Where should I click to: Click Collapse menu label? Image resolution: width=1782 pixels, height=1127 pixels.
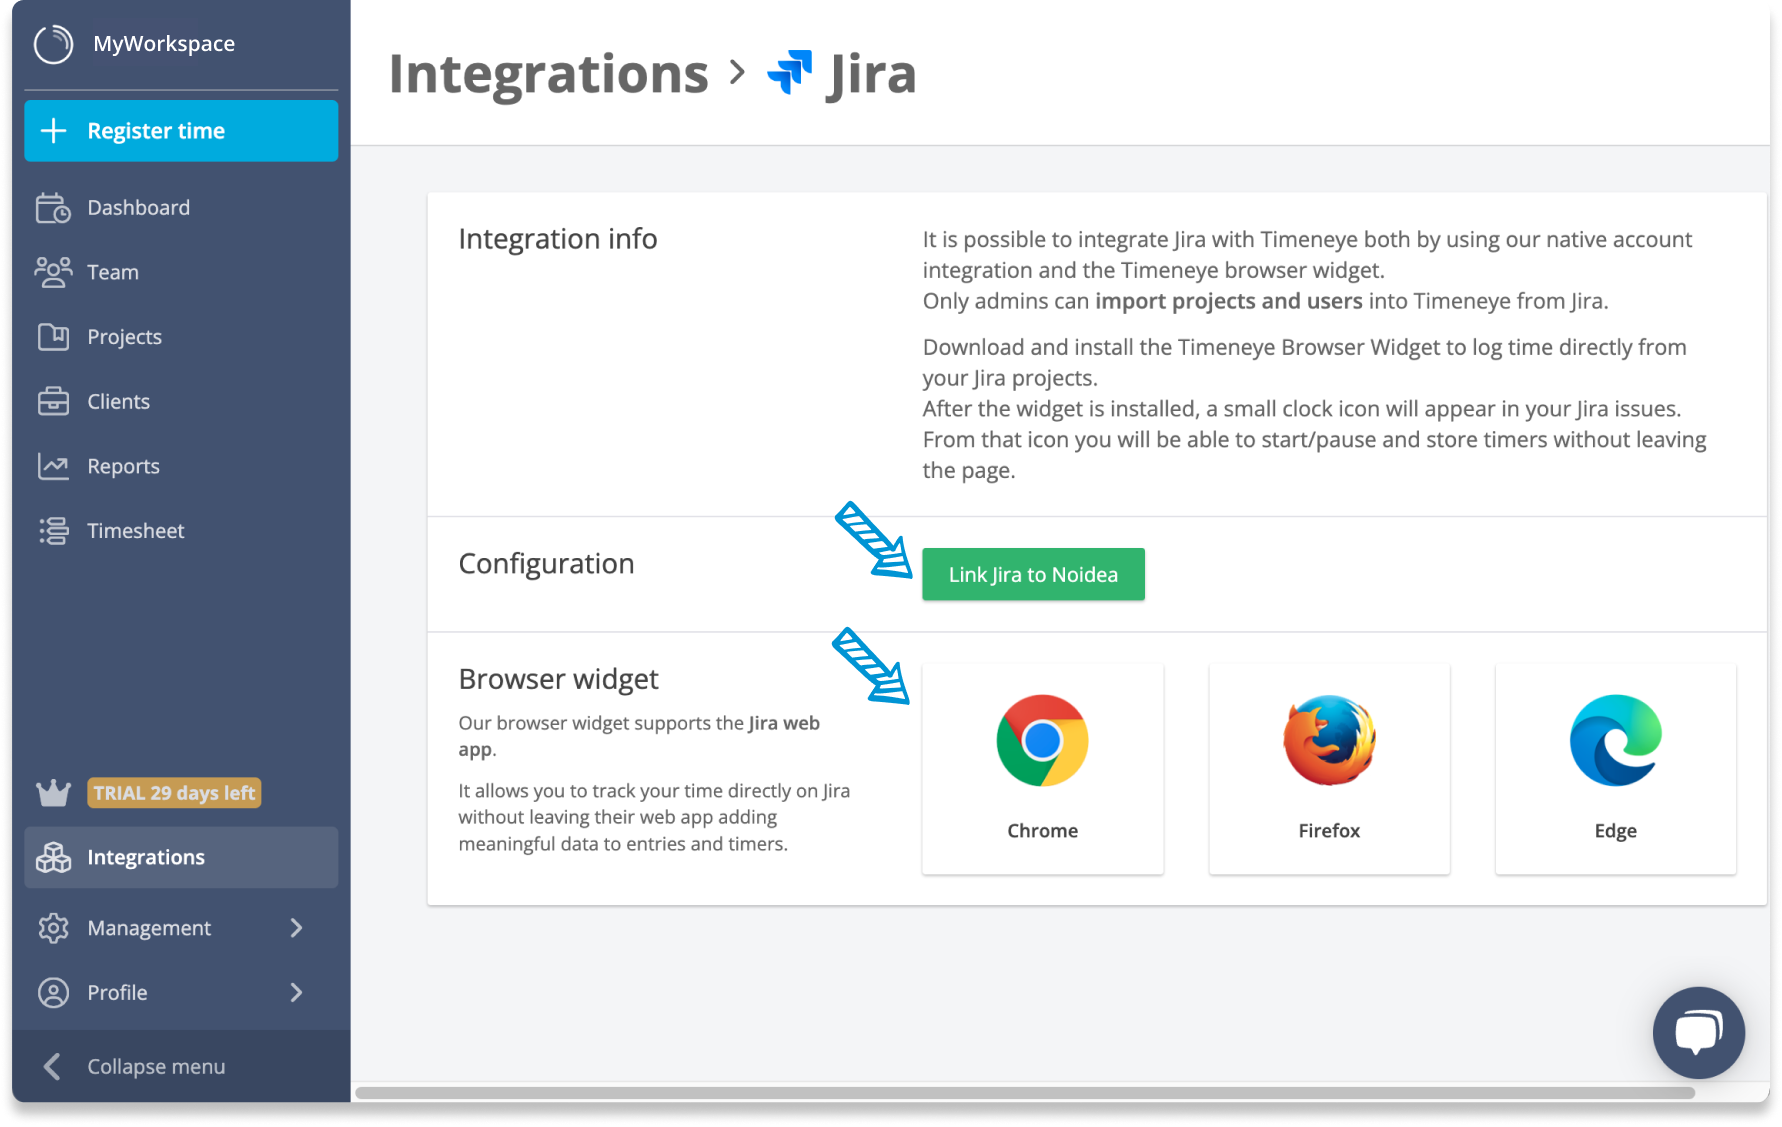coord(156,1067)
